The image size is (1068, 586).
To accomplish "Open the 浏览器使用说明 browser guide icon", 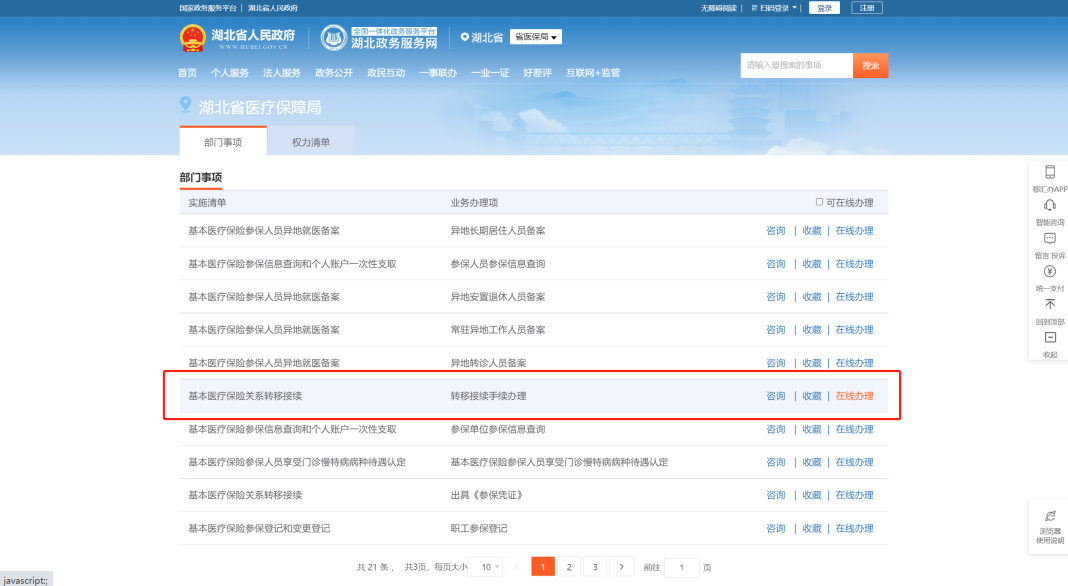I will (x=1050, y=516).
